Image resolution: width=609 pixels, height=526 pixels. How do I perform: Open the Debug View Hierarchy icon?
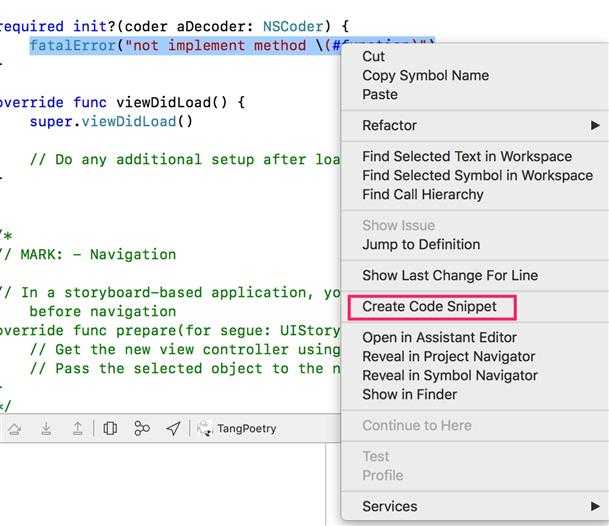click(x=110, y=428)
